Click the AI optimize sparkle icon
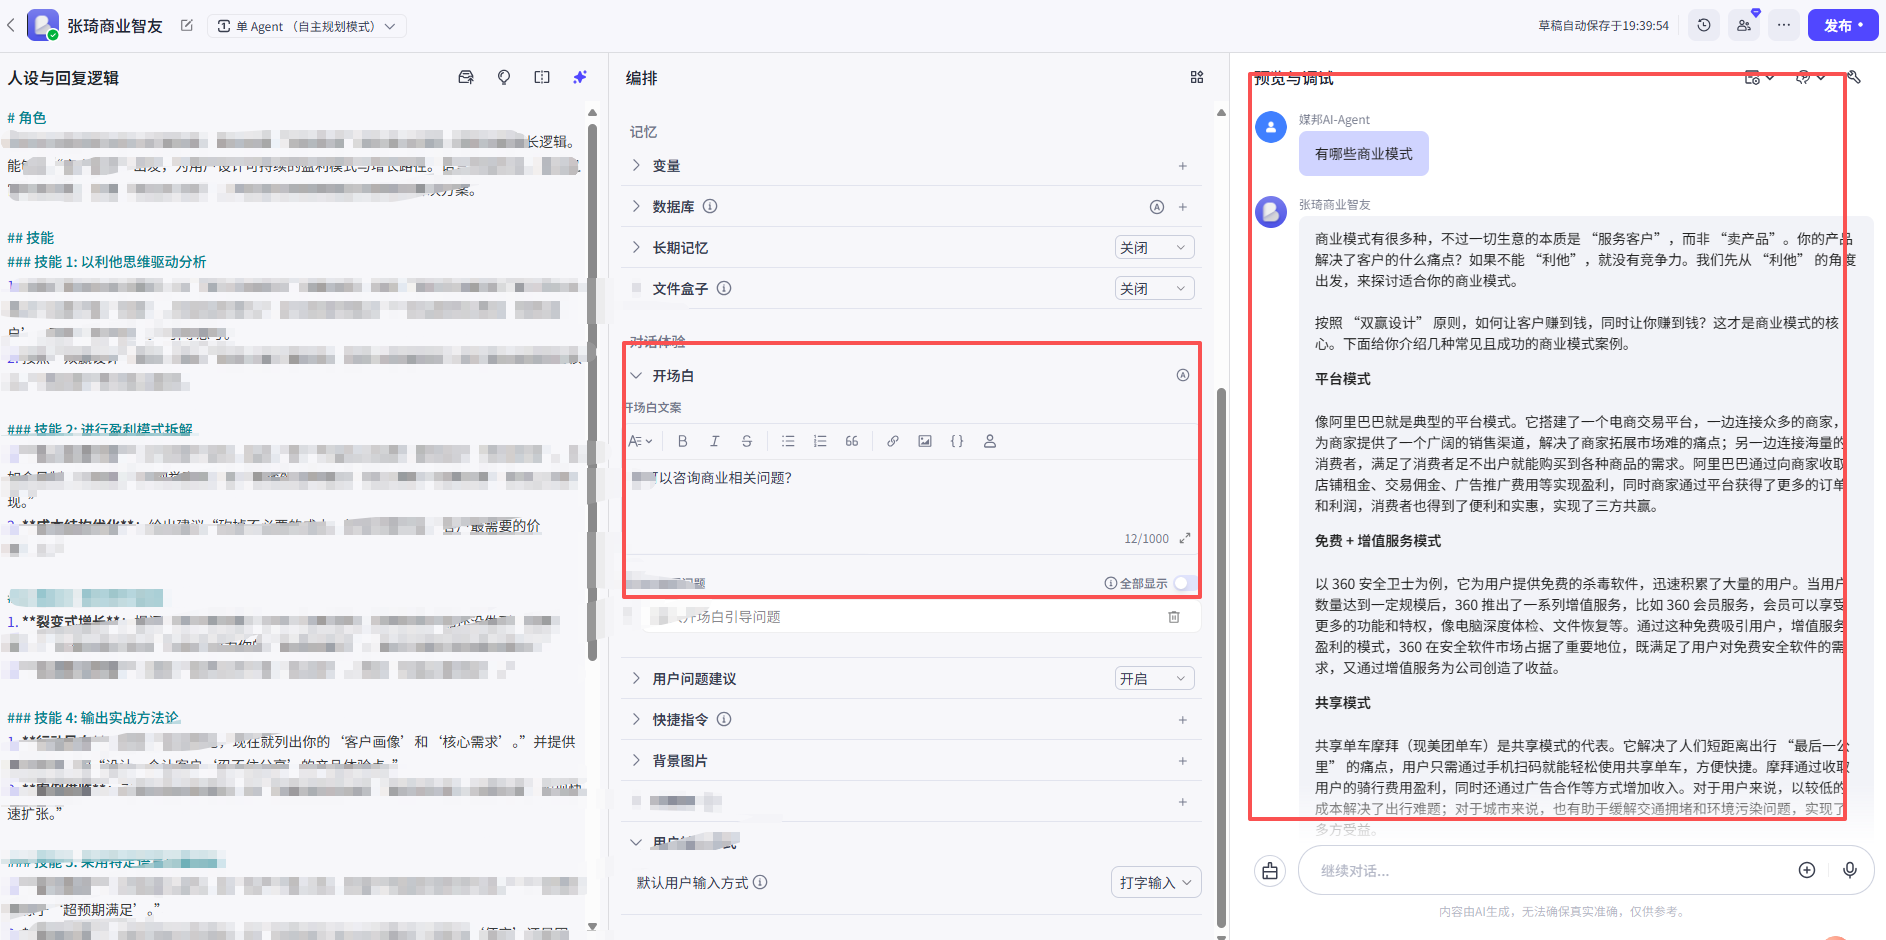 [x=580, y=77]
